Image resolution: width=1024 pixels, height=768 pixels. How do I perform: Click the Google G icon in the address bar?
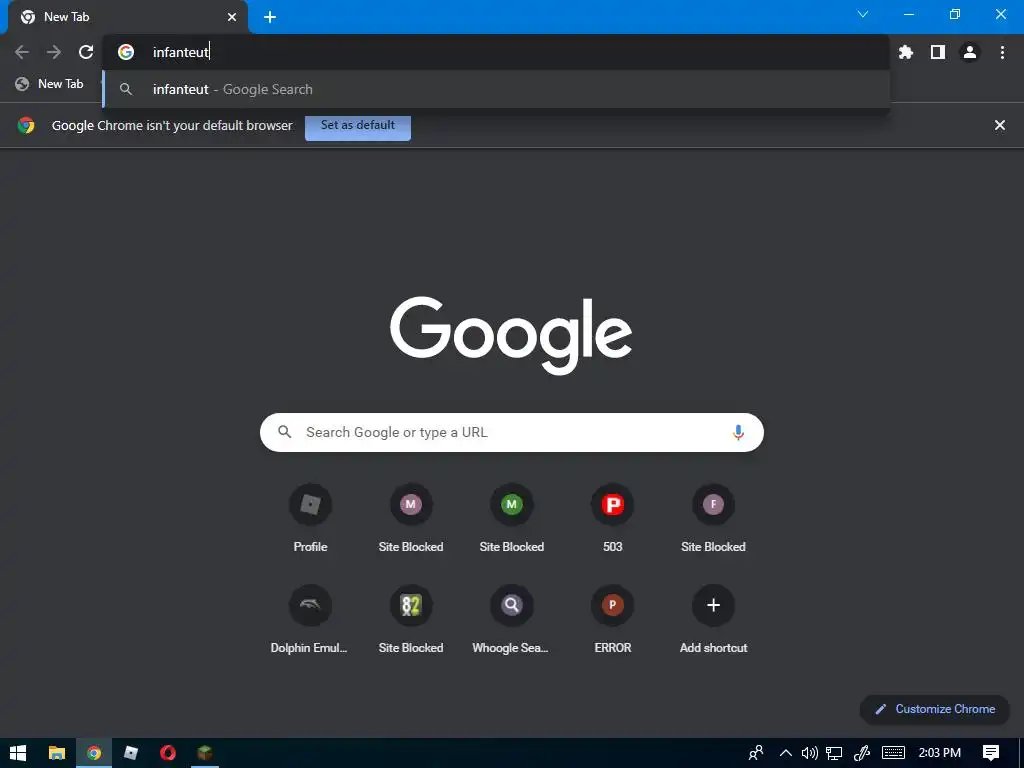pos(126,52)
